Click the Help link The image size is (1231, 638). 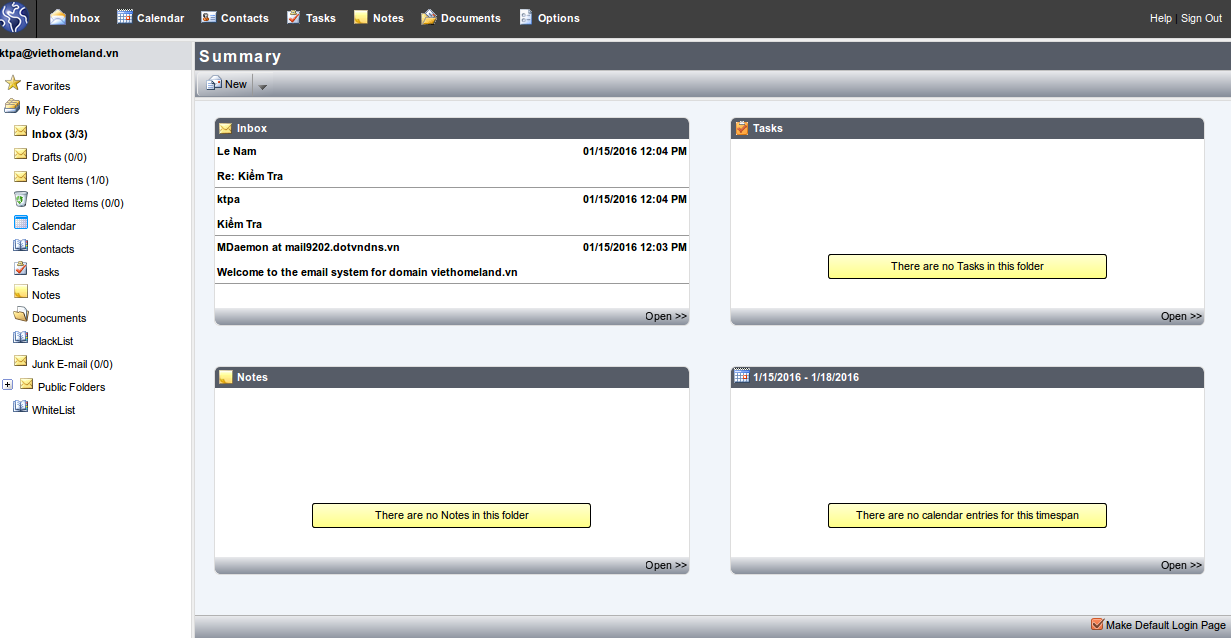(1161, 18)
